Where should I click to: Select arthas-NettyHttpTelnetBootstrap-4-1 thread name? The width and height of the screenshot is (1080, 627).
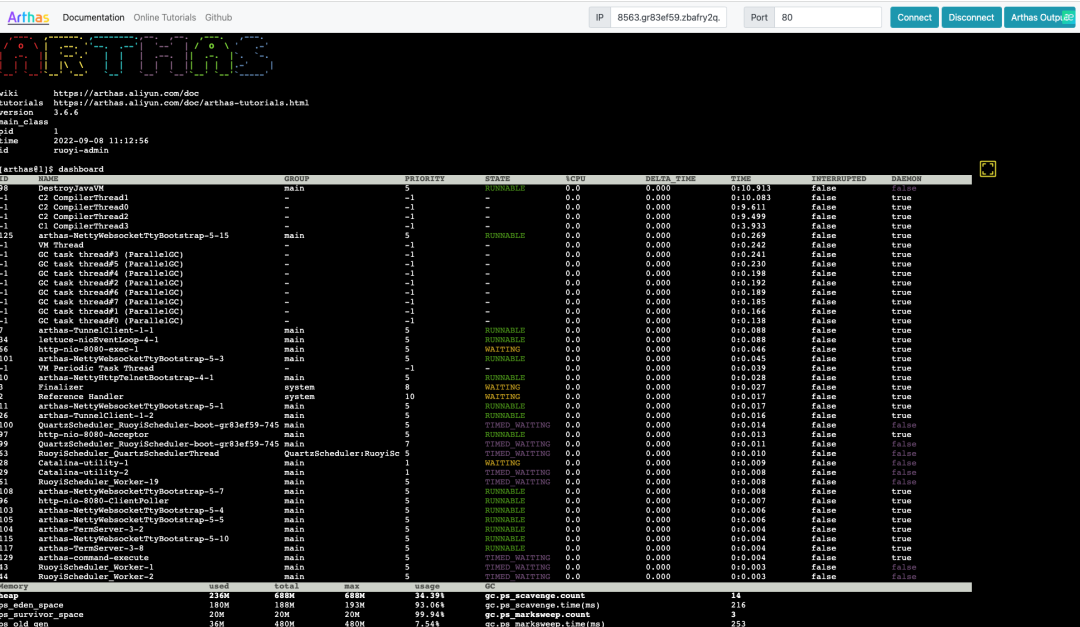[x=125, y=378]
